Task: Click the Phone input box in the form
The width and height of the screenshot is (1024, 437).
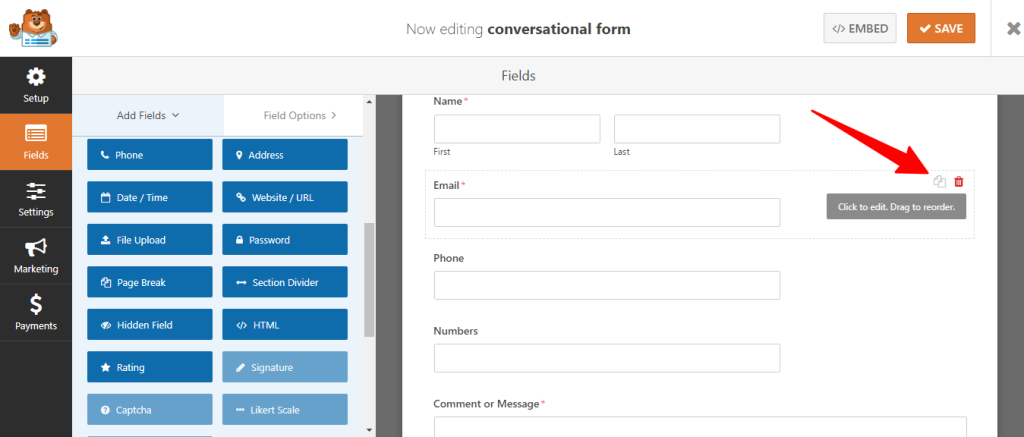Action: [x=607, y=285]
